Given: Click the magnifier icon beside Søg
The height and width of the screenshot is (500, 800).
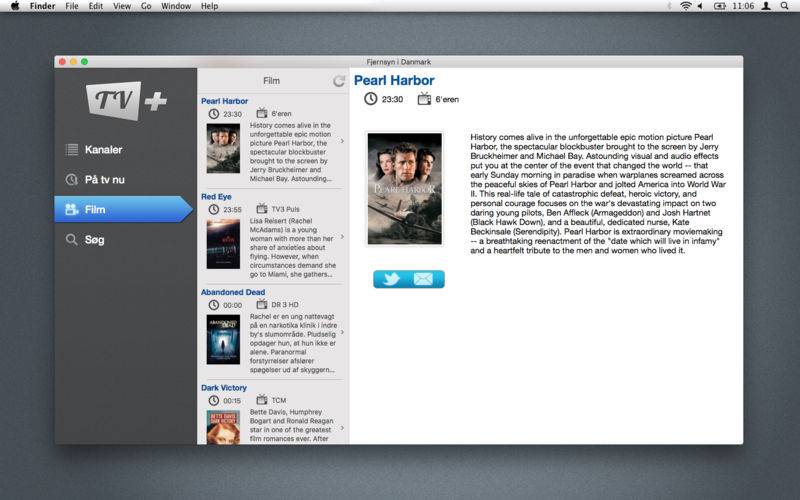Looking at the screenshot, I should (x=71, y=240).
